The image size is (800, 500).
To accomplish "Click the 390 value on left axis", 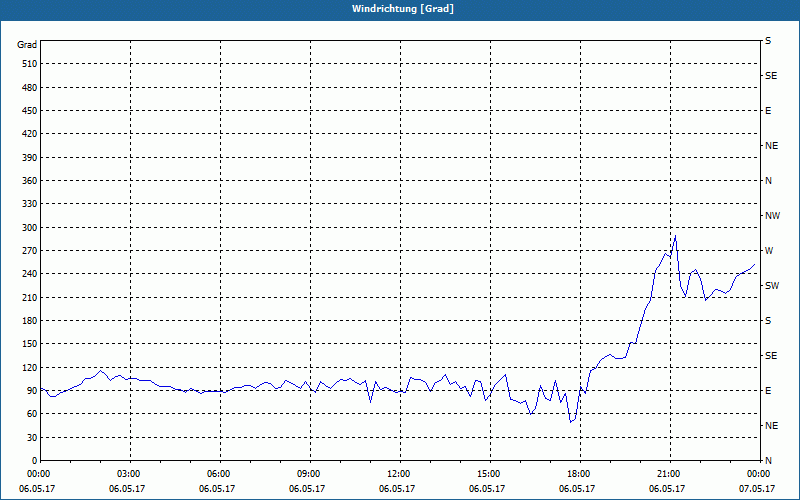I will tap(30, 158).
